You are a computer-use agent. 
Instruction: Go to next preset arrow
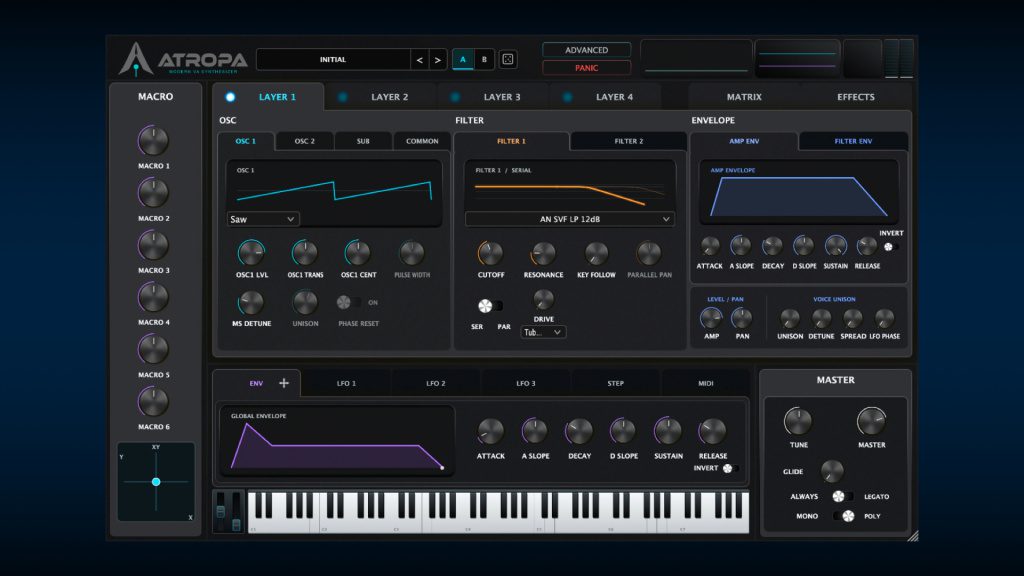pyautogui.click(x=438, y=60)
